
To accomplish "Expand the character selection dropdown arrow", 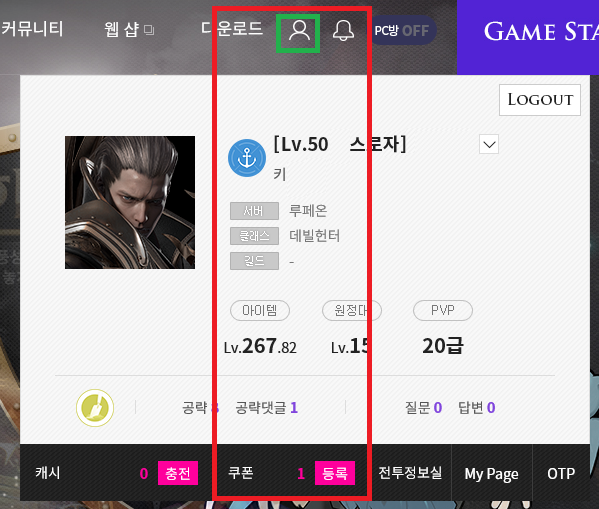I will pos(489,144).
